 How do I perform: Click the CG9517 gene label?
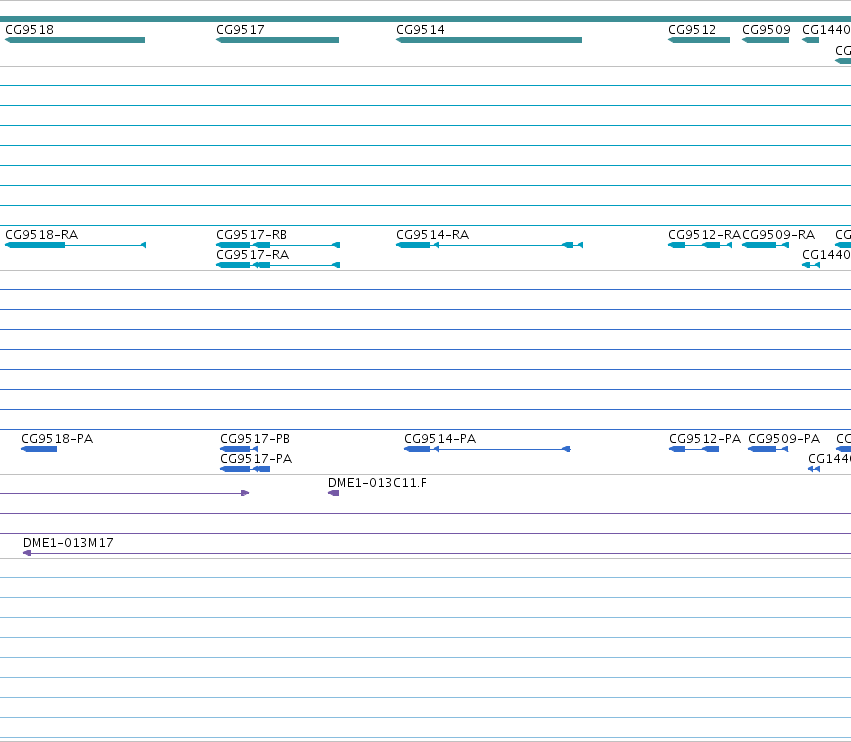pos(240,29)
